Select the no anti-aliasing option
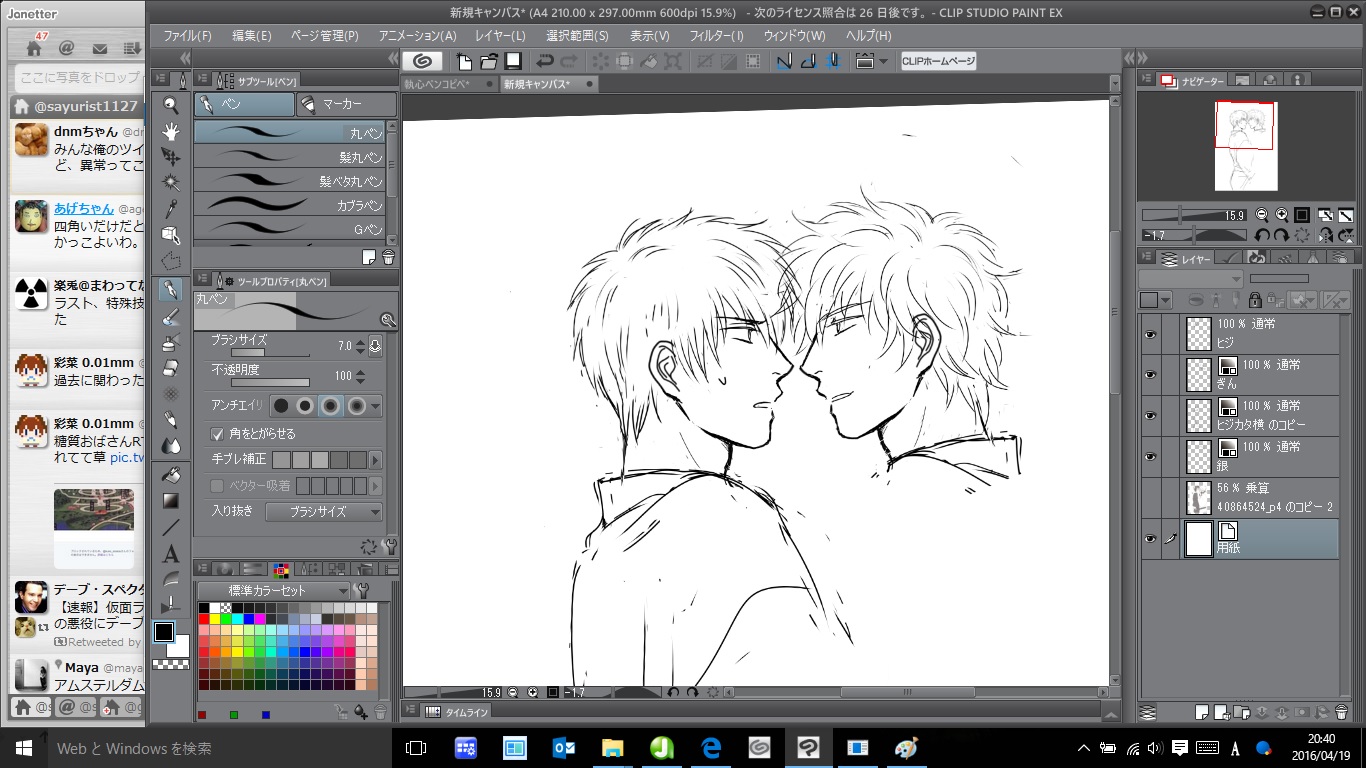This screenshot has width=1366, height=768. (281, 405)
